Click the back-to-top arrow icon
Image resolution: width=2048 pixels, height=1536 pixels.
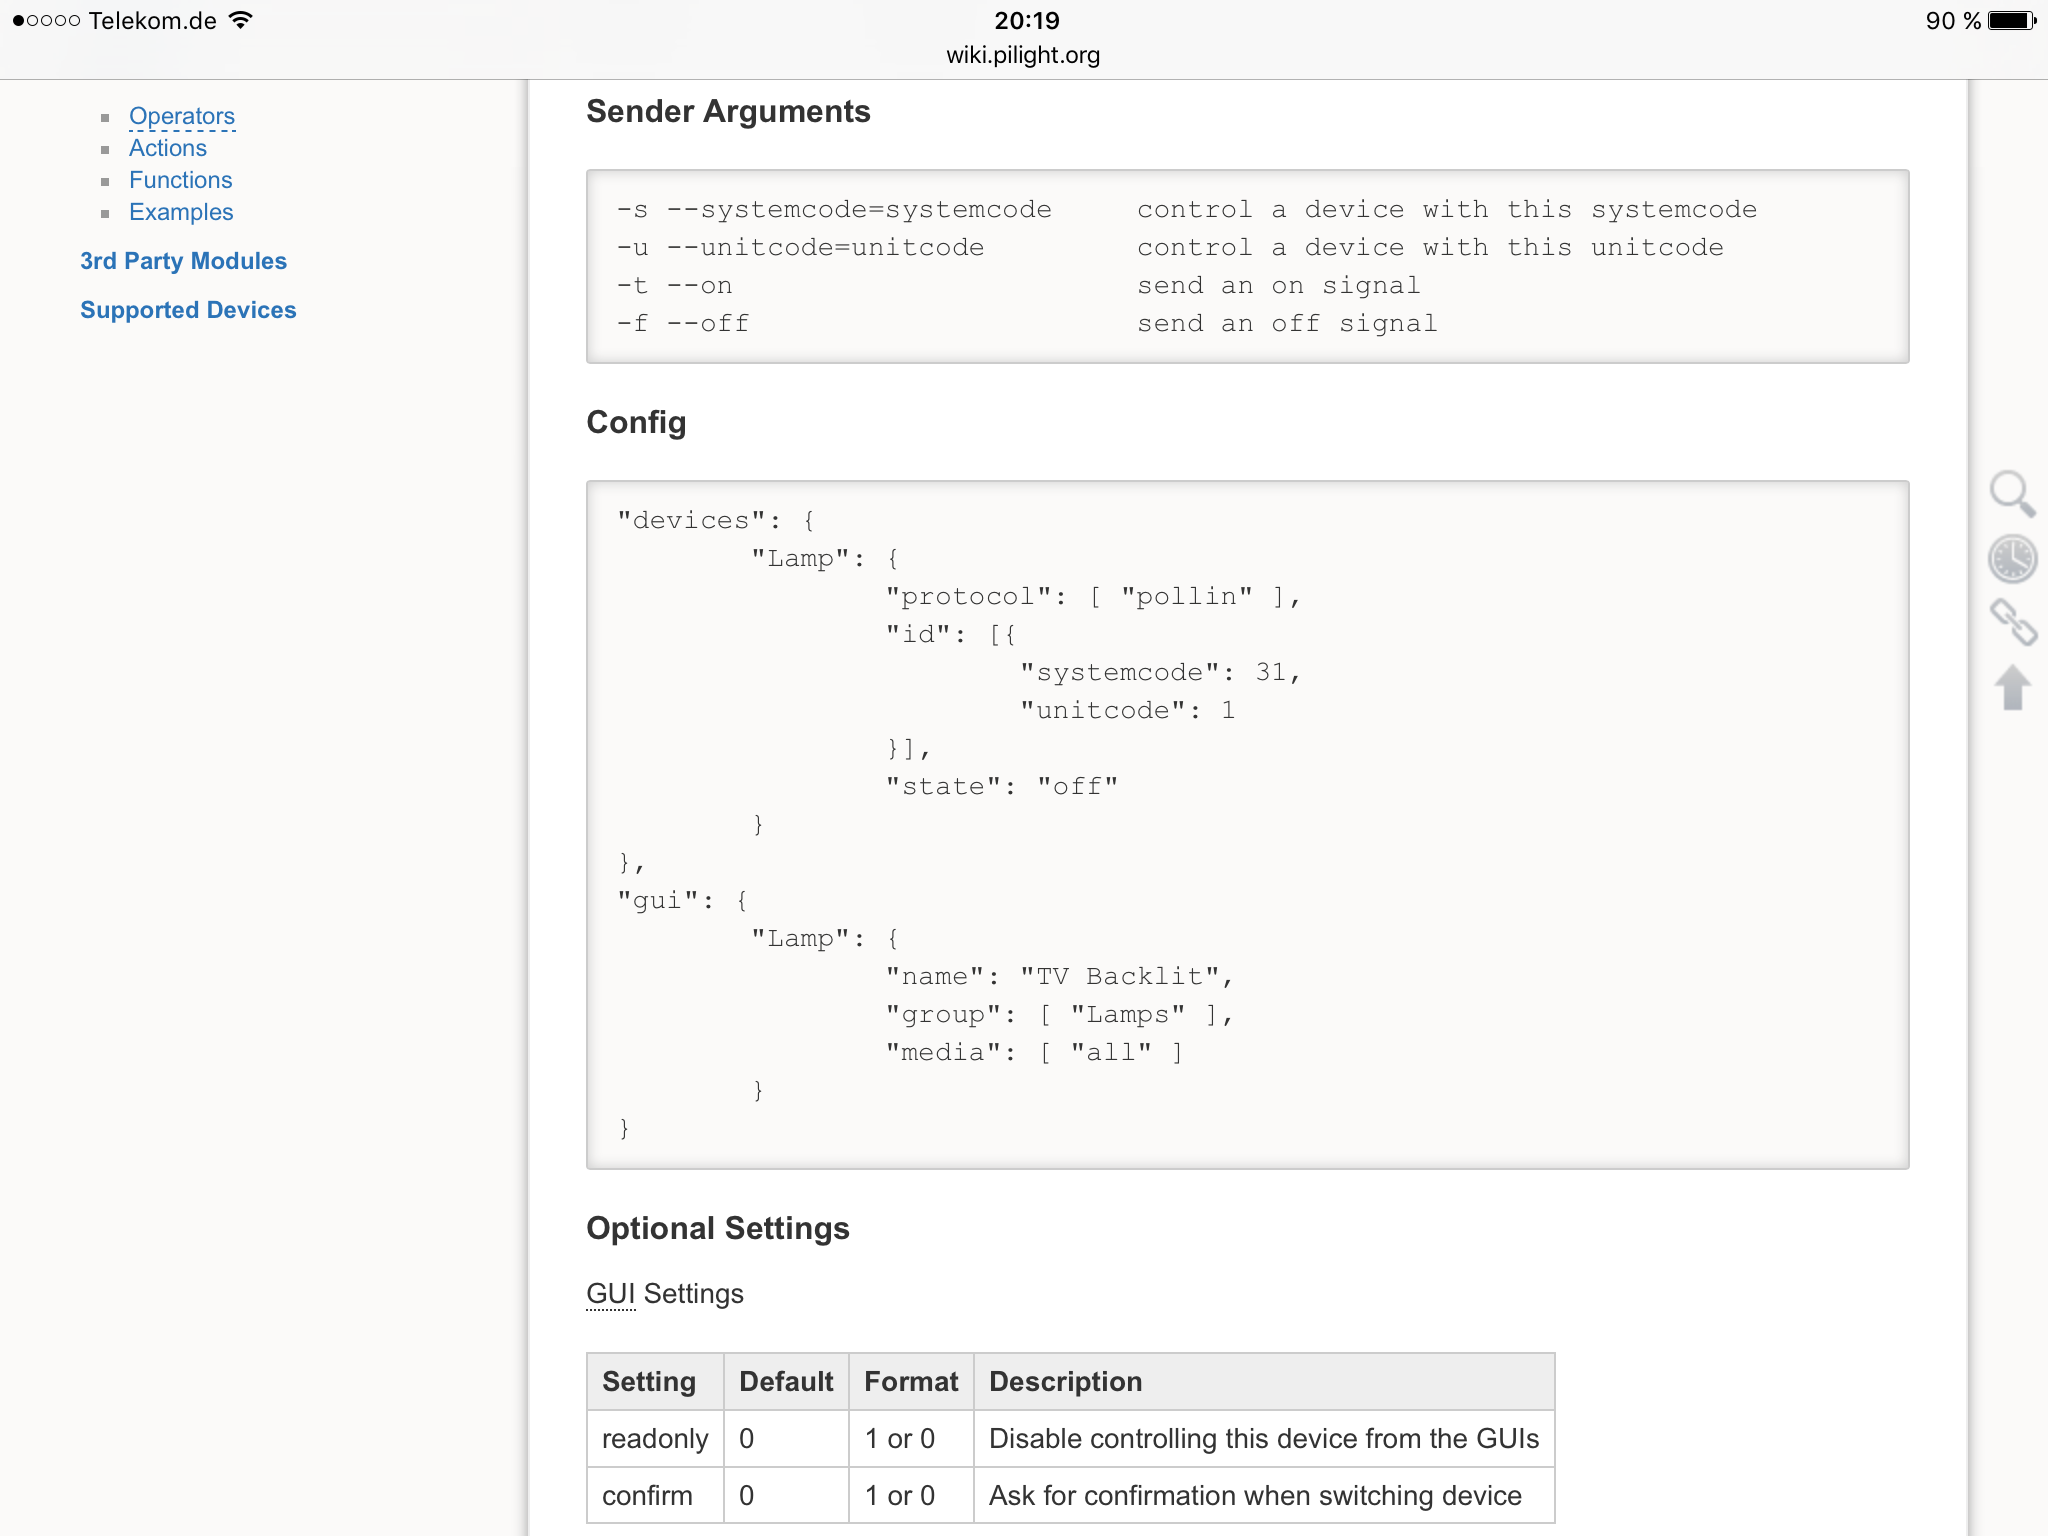tap(2012, 688)
